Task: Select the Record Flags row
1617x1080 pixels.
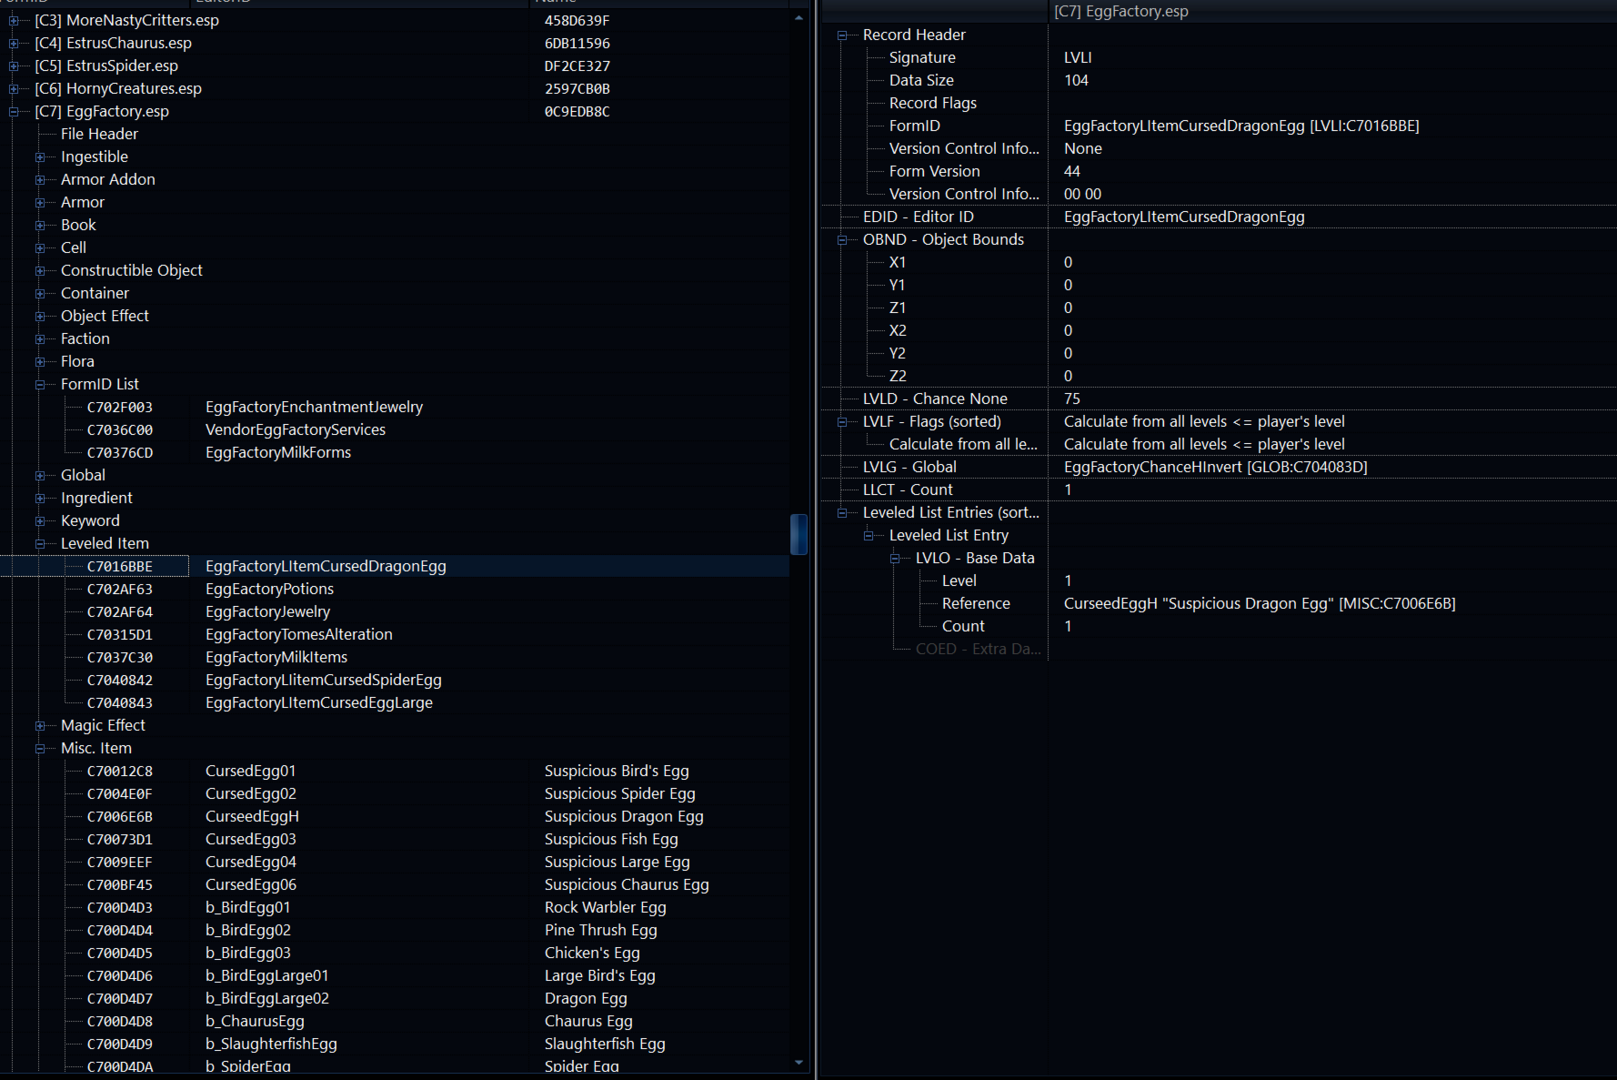Action: [1218, 103]
